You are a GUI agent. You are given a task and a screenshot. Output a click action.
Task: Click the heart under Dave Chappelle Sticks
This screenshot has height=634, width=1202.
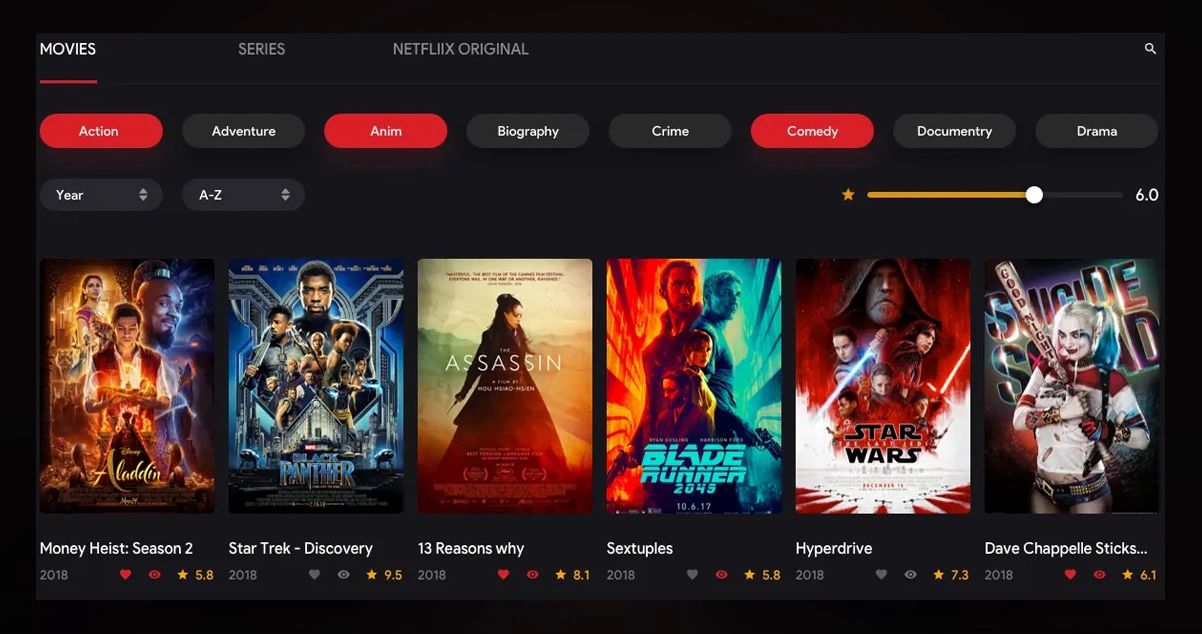tap(1070, 575)
